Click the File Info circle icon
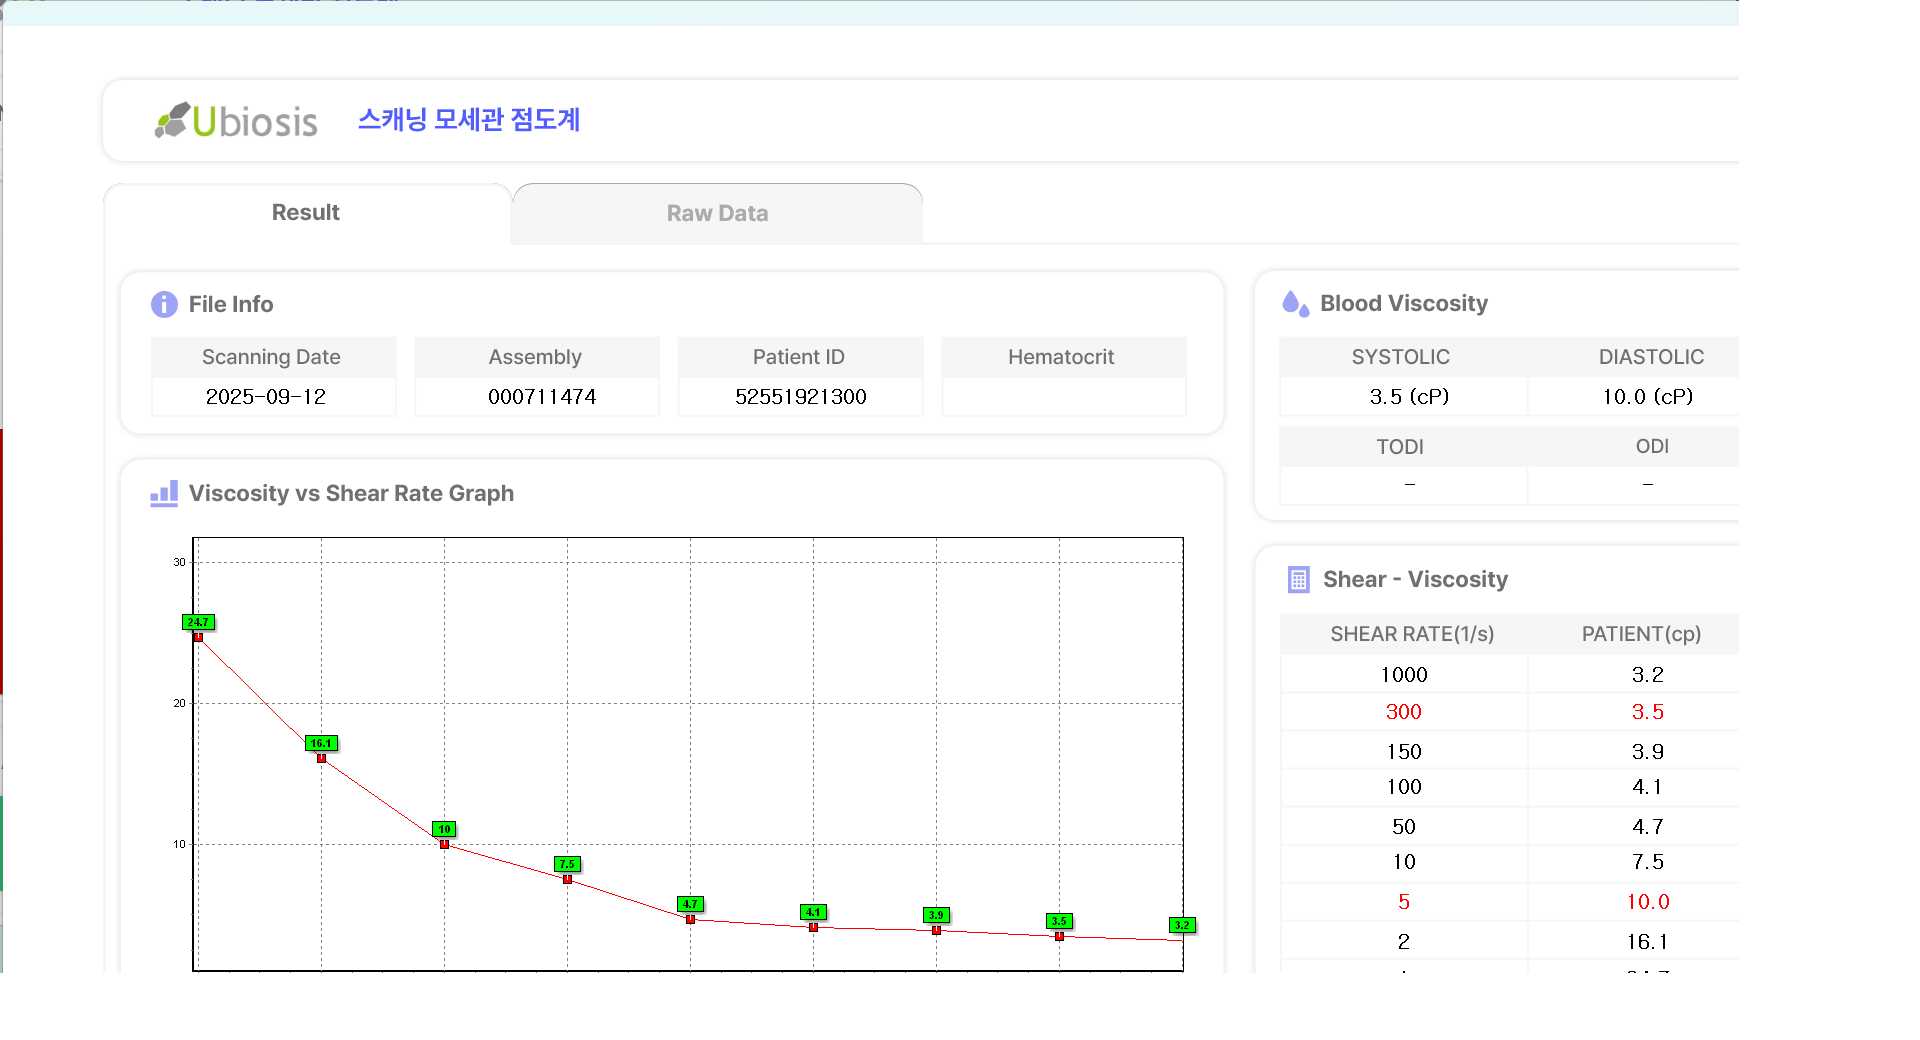 coord(164,304)
